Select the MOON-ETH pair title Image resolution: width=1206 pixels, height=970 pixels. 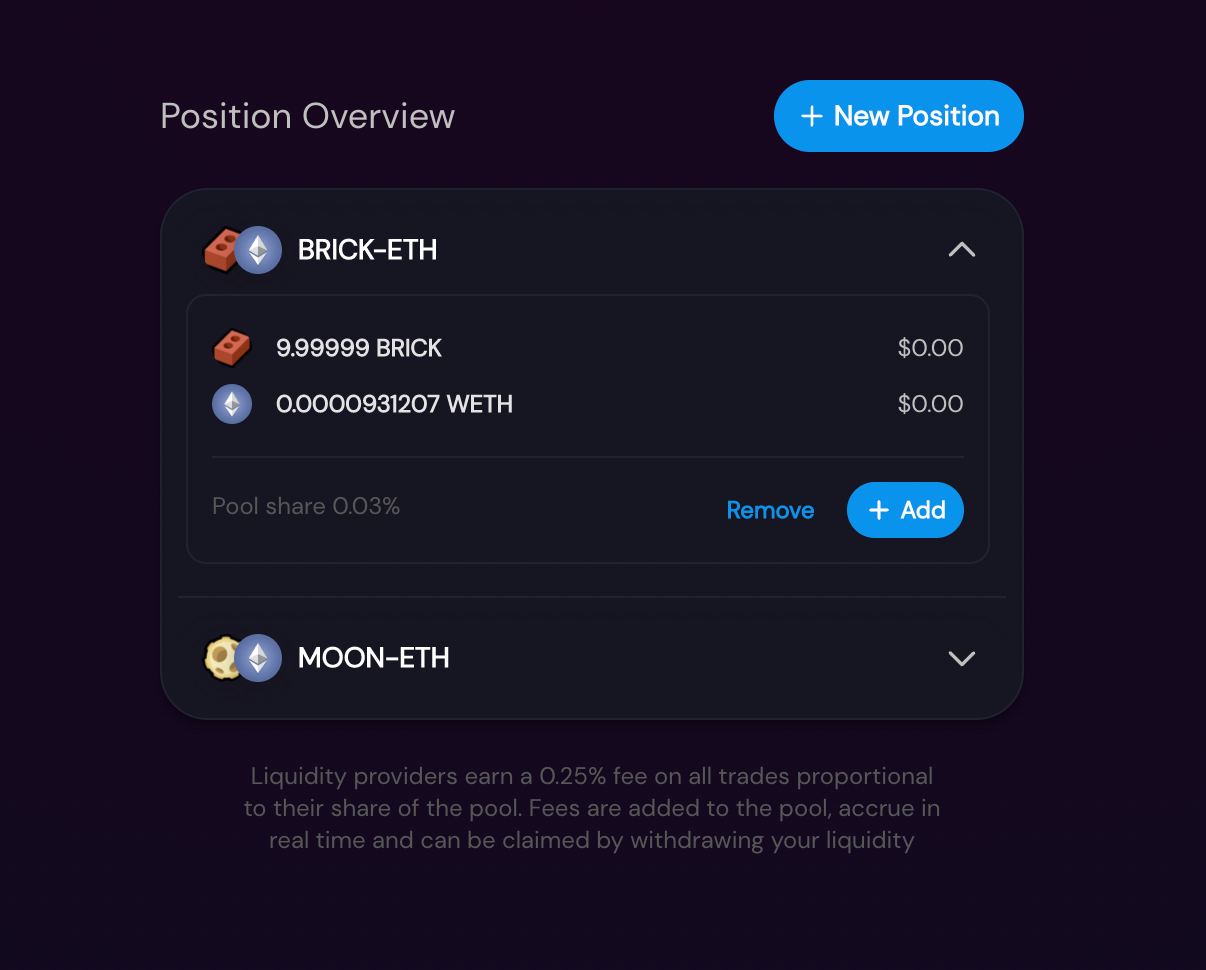[373, 658]
